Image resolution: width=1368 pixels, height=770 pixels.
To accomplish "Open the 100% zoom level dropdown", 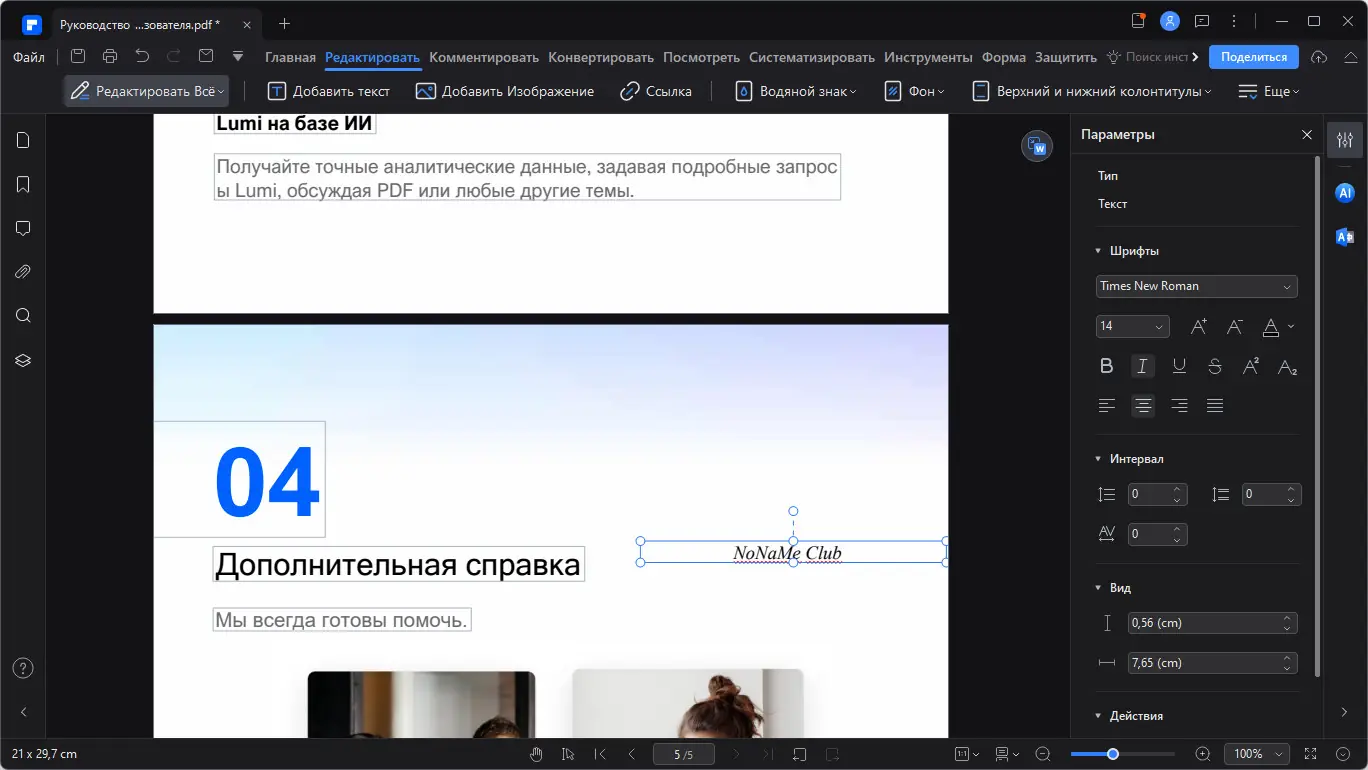I will [1256, 754].
